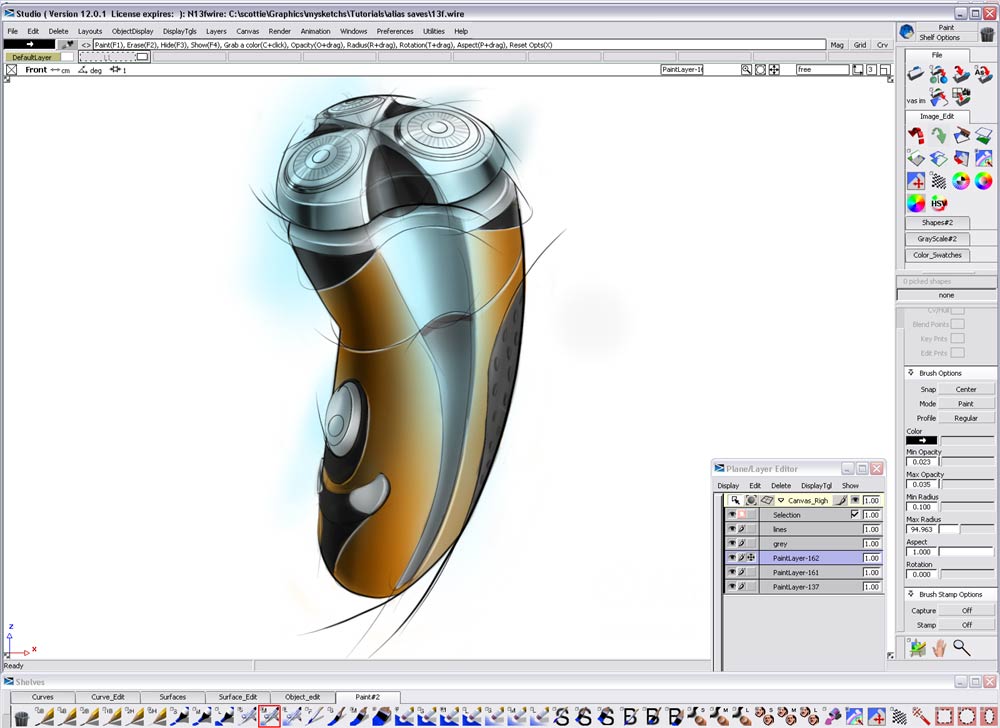This screenshot has height=728, width=1000.
Task: Select the HSV color adjustment icon
Action: (x=938, y=203)
